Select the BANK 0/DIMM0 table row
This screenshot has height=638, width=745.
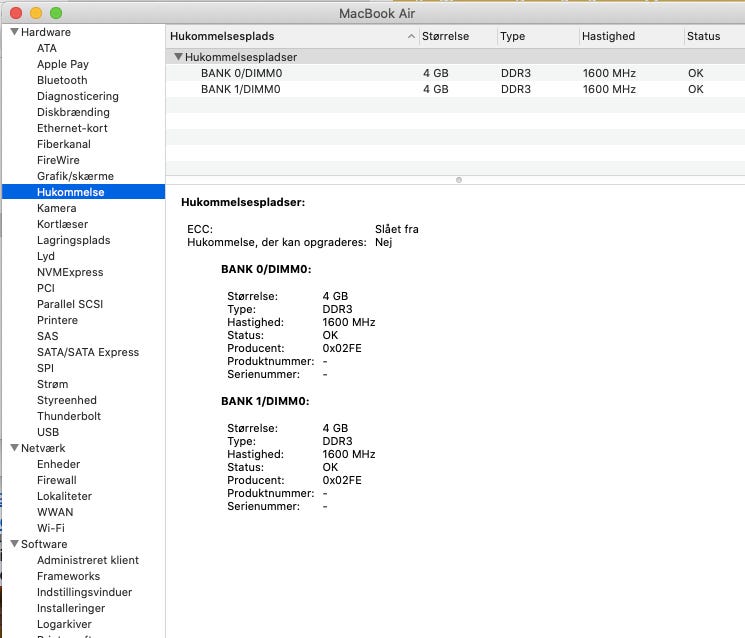tap(240, 73)
